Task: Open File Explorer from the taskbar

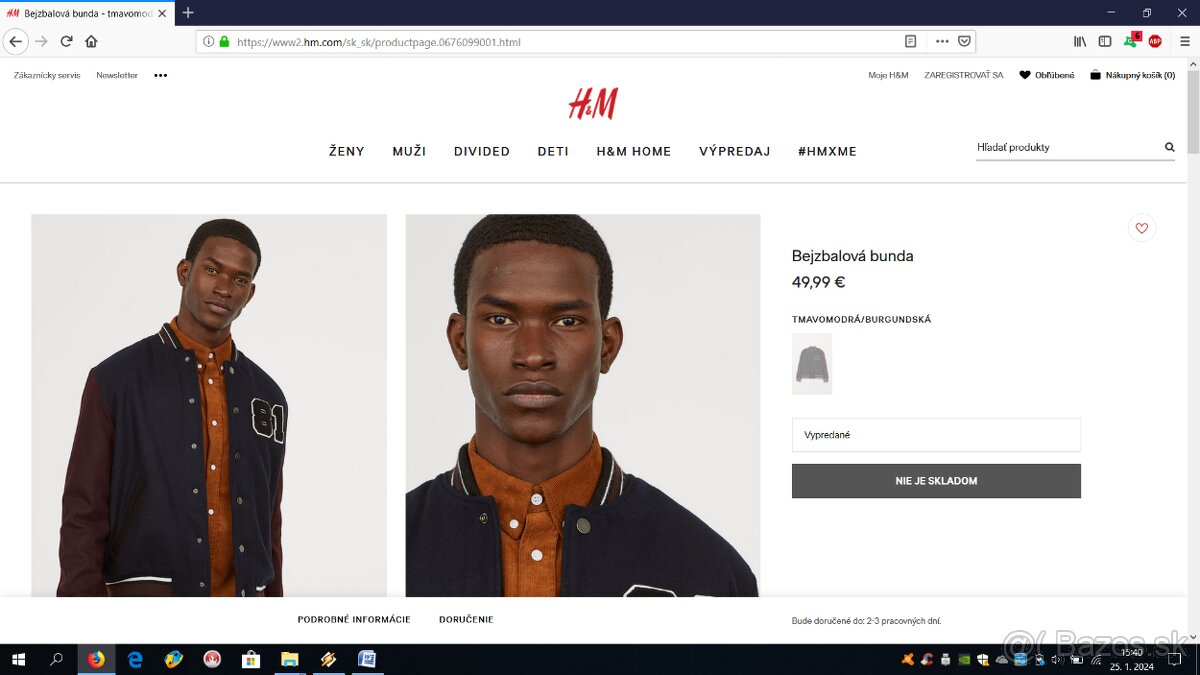Action: (290, 659)
